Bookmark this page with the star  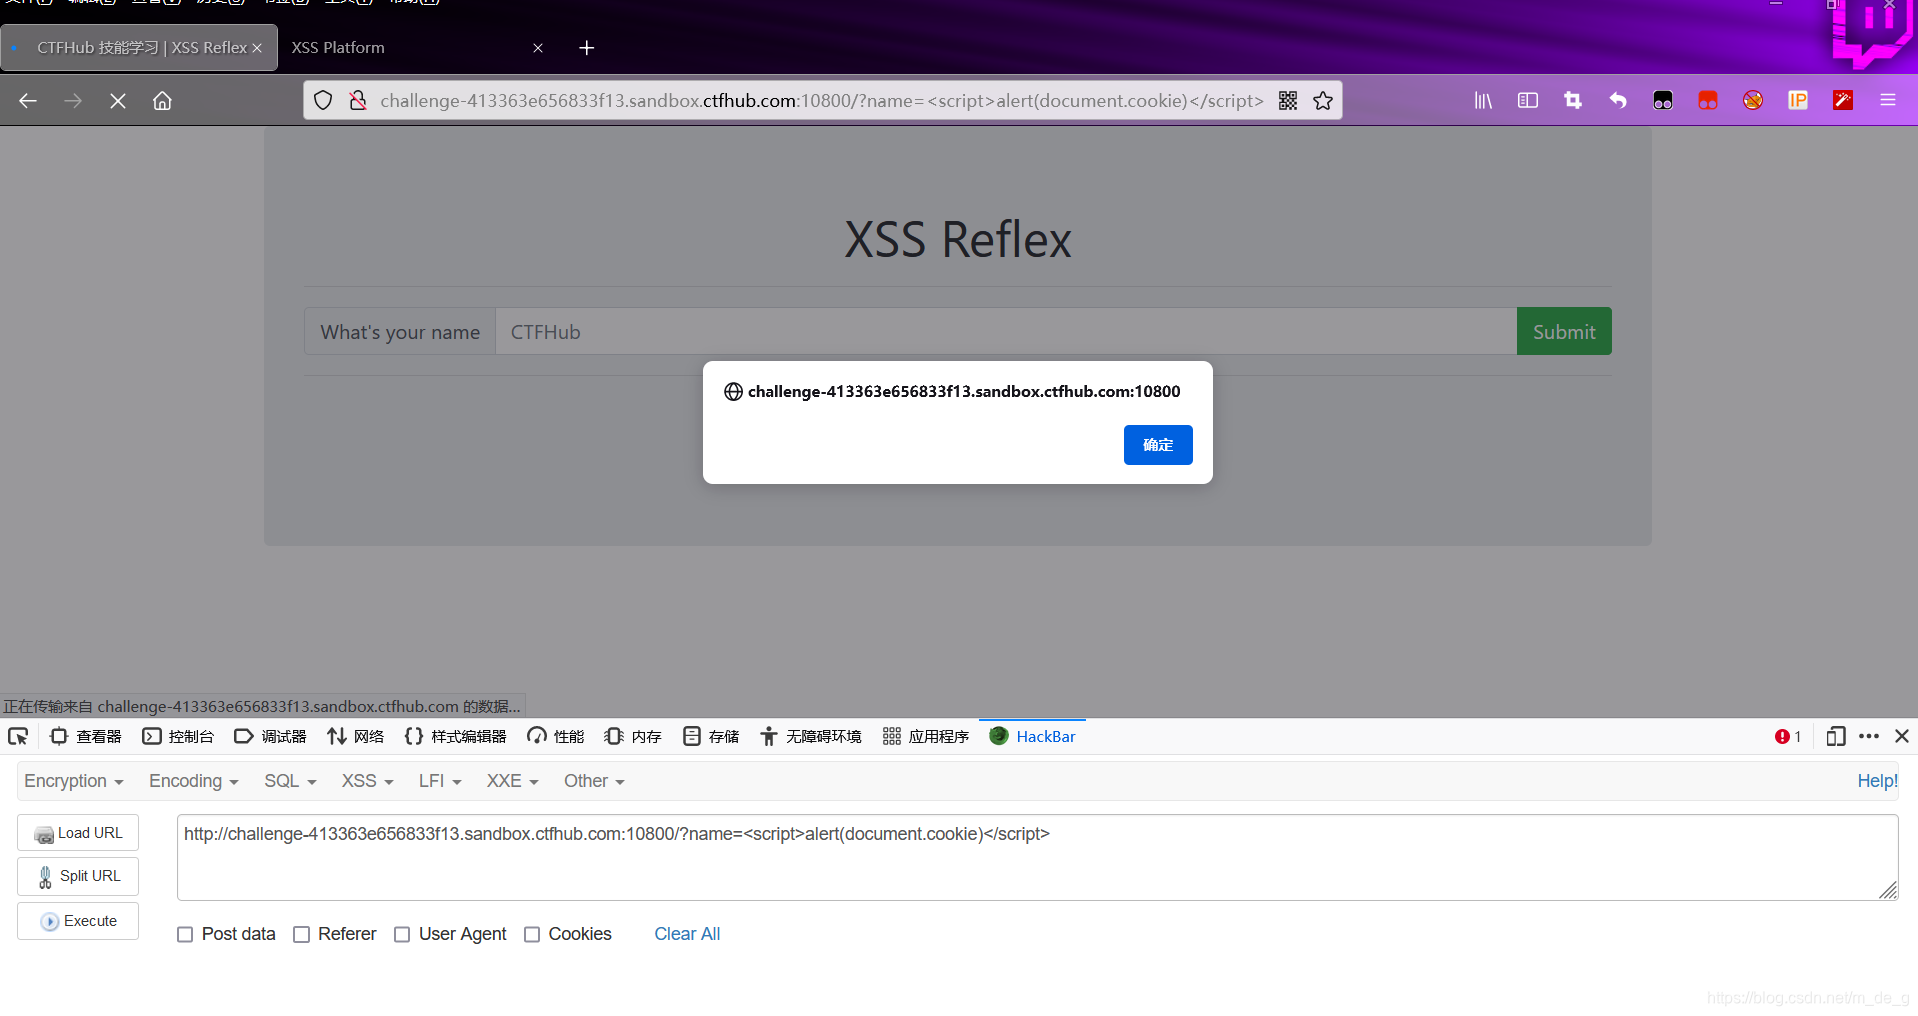tap(1323, 101)
